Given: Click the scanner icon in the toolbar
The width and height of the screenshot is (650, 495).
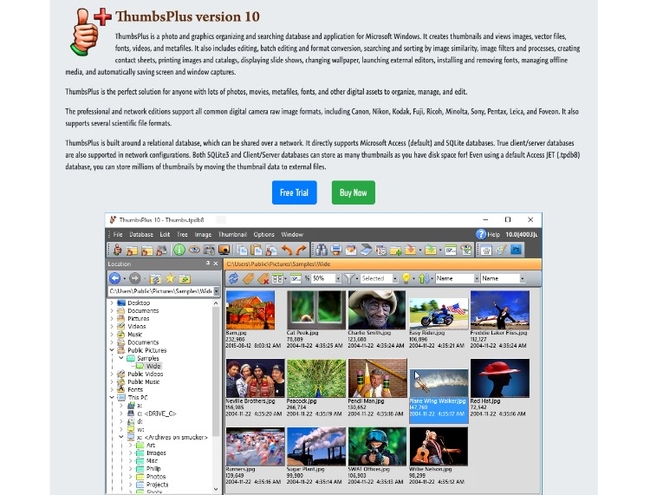Looking at the screenshot, I should point(366,250).
